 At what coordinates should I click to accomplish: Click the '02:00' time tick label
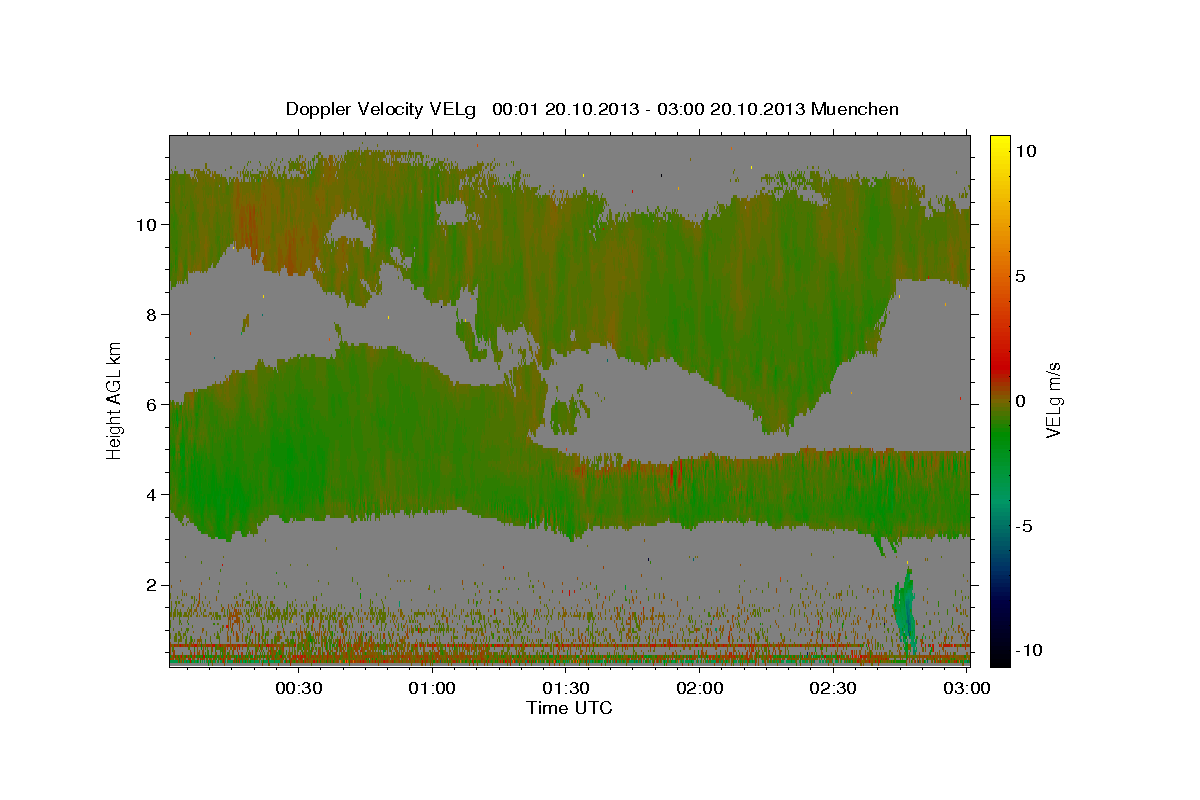click(x=700, y=688)
